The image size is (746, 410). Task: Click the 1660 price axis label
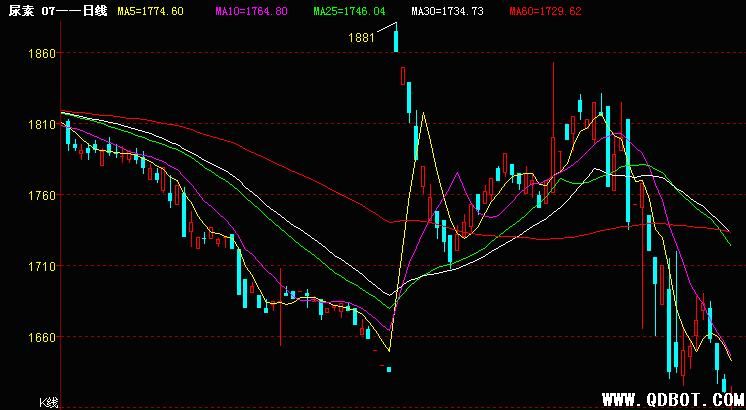pos(40,338)
